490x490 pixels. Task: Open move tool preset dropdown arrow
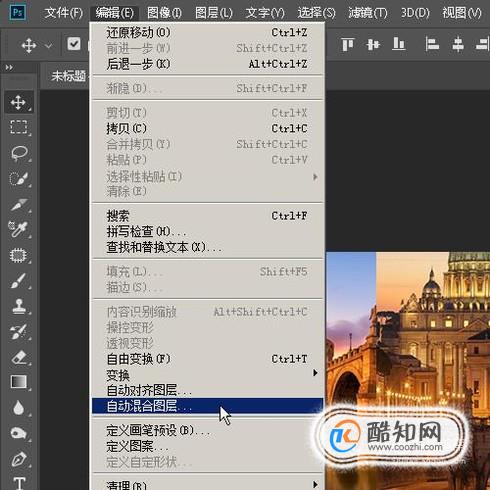[x=49, y=45]
